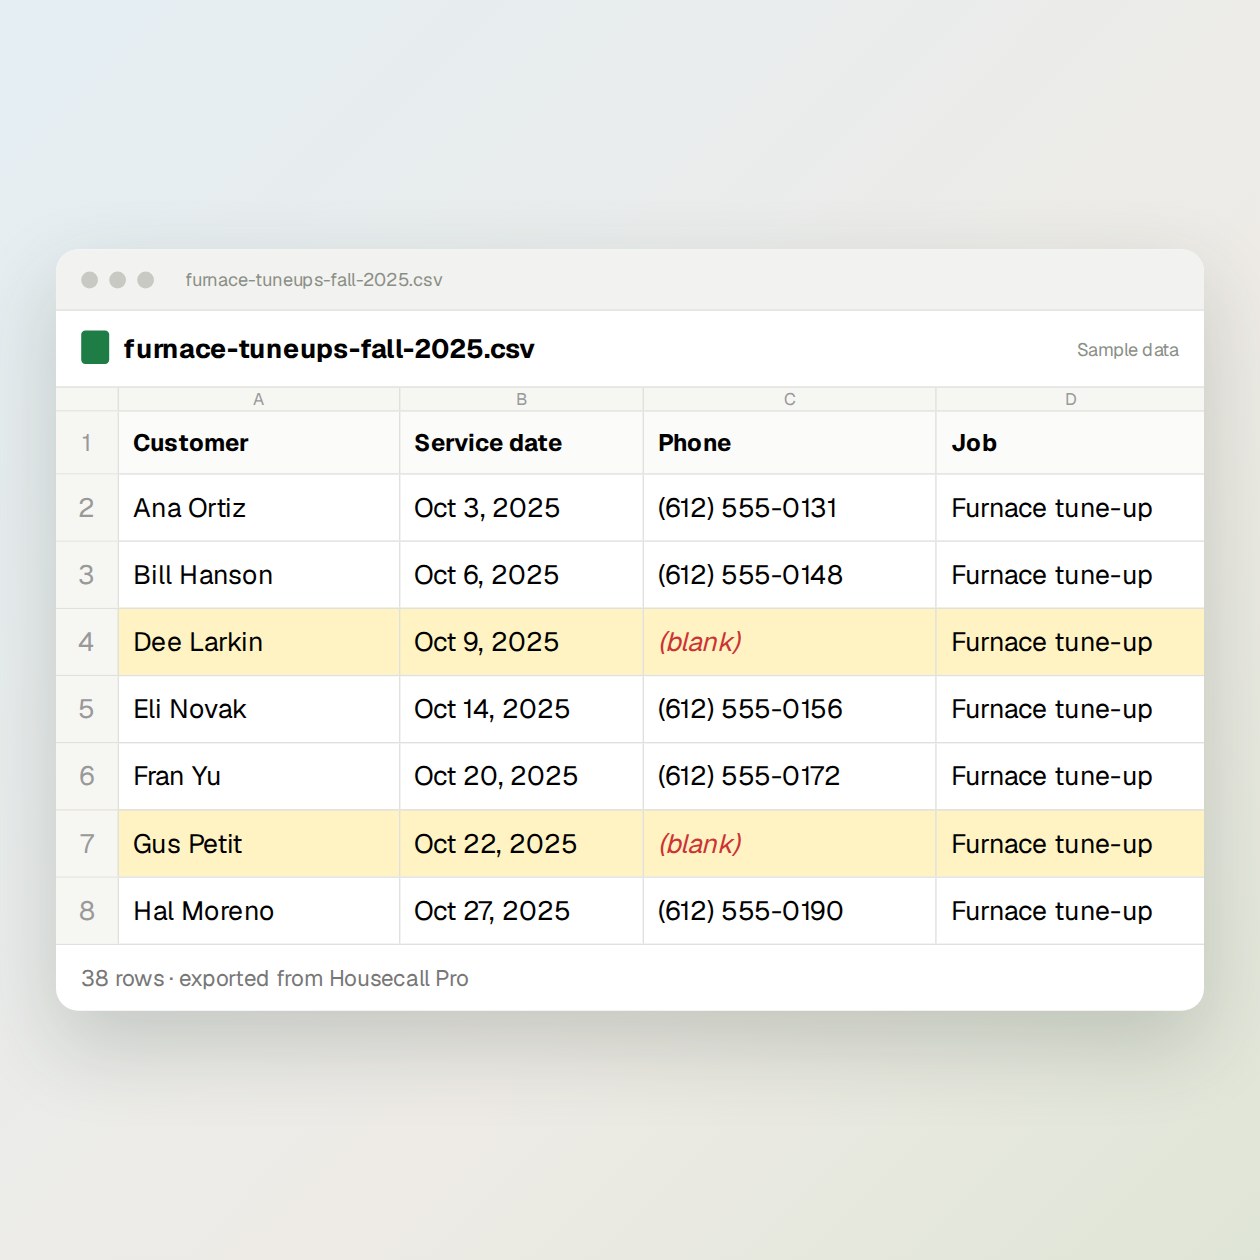Select column B header

tap(521, 399)
